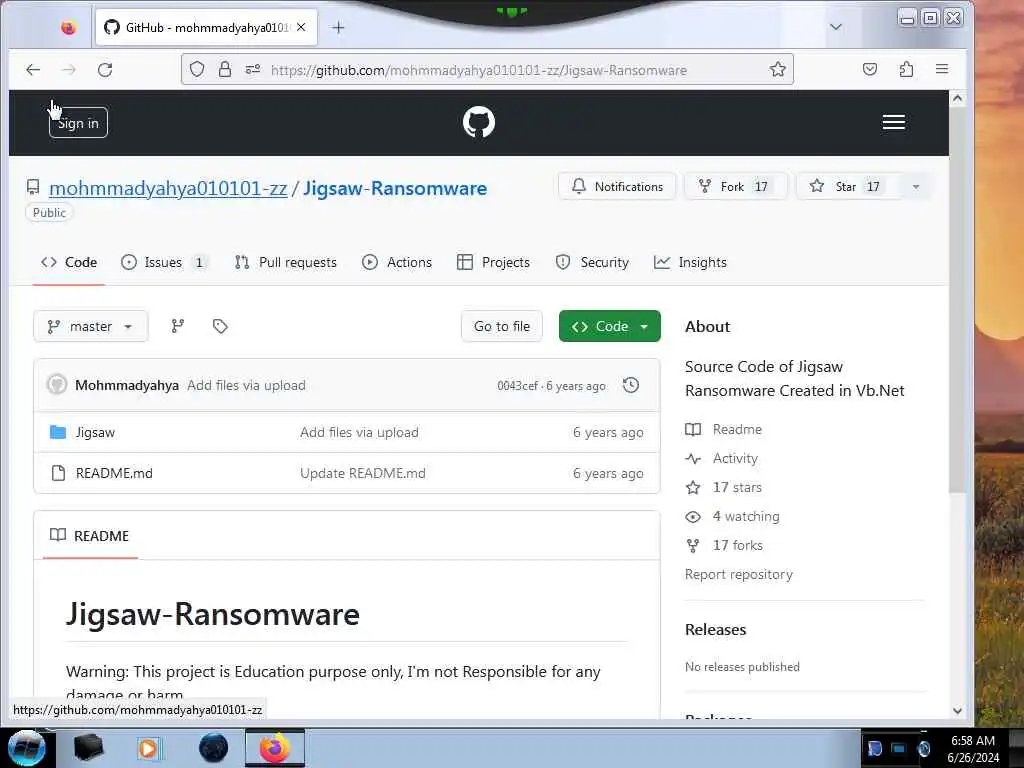
Task: View branches icon next to master
Action: coord(178,326)
